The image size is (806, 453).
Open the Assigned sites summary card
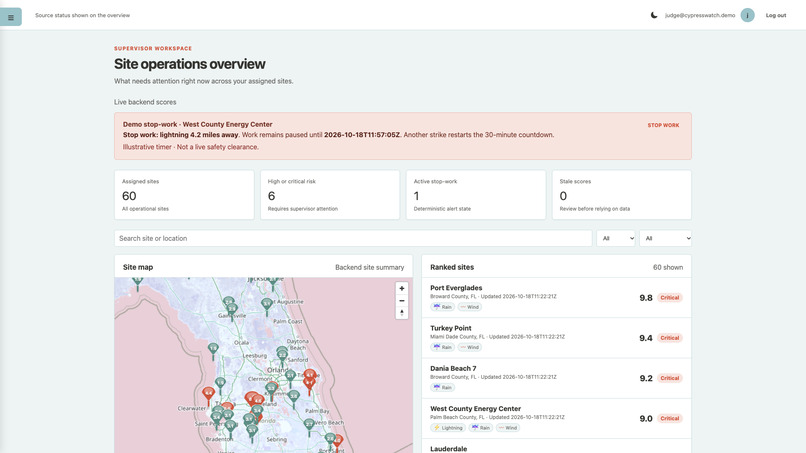tap(184, 195)
